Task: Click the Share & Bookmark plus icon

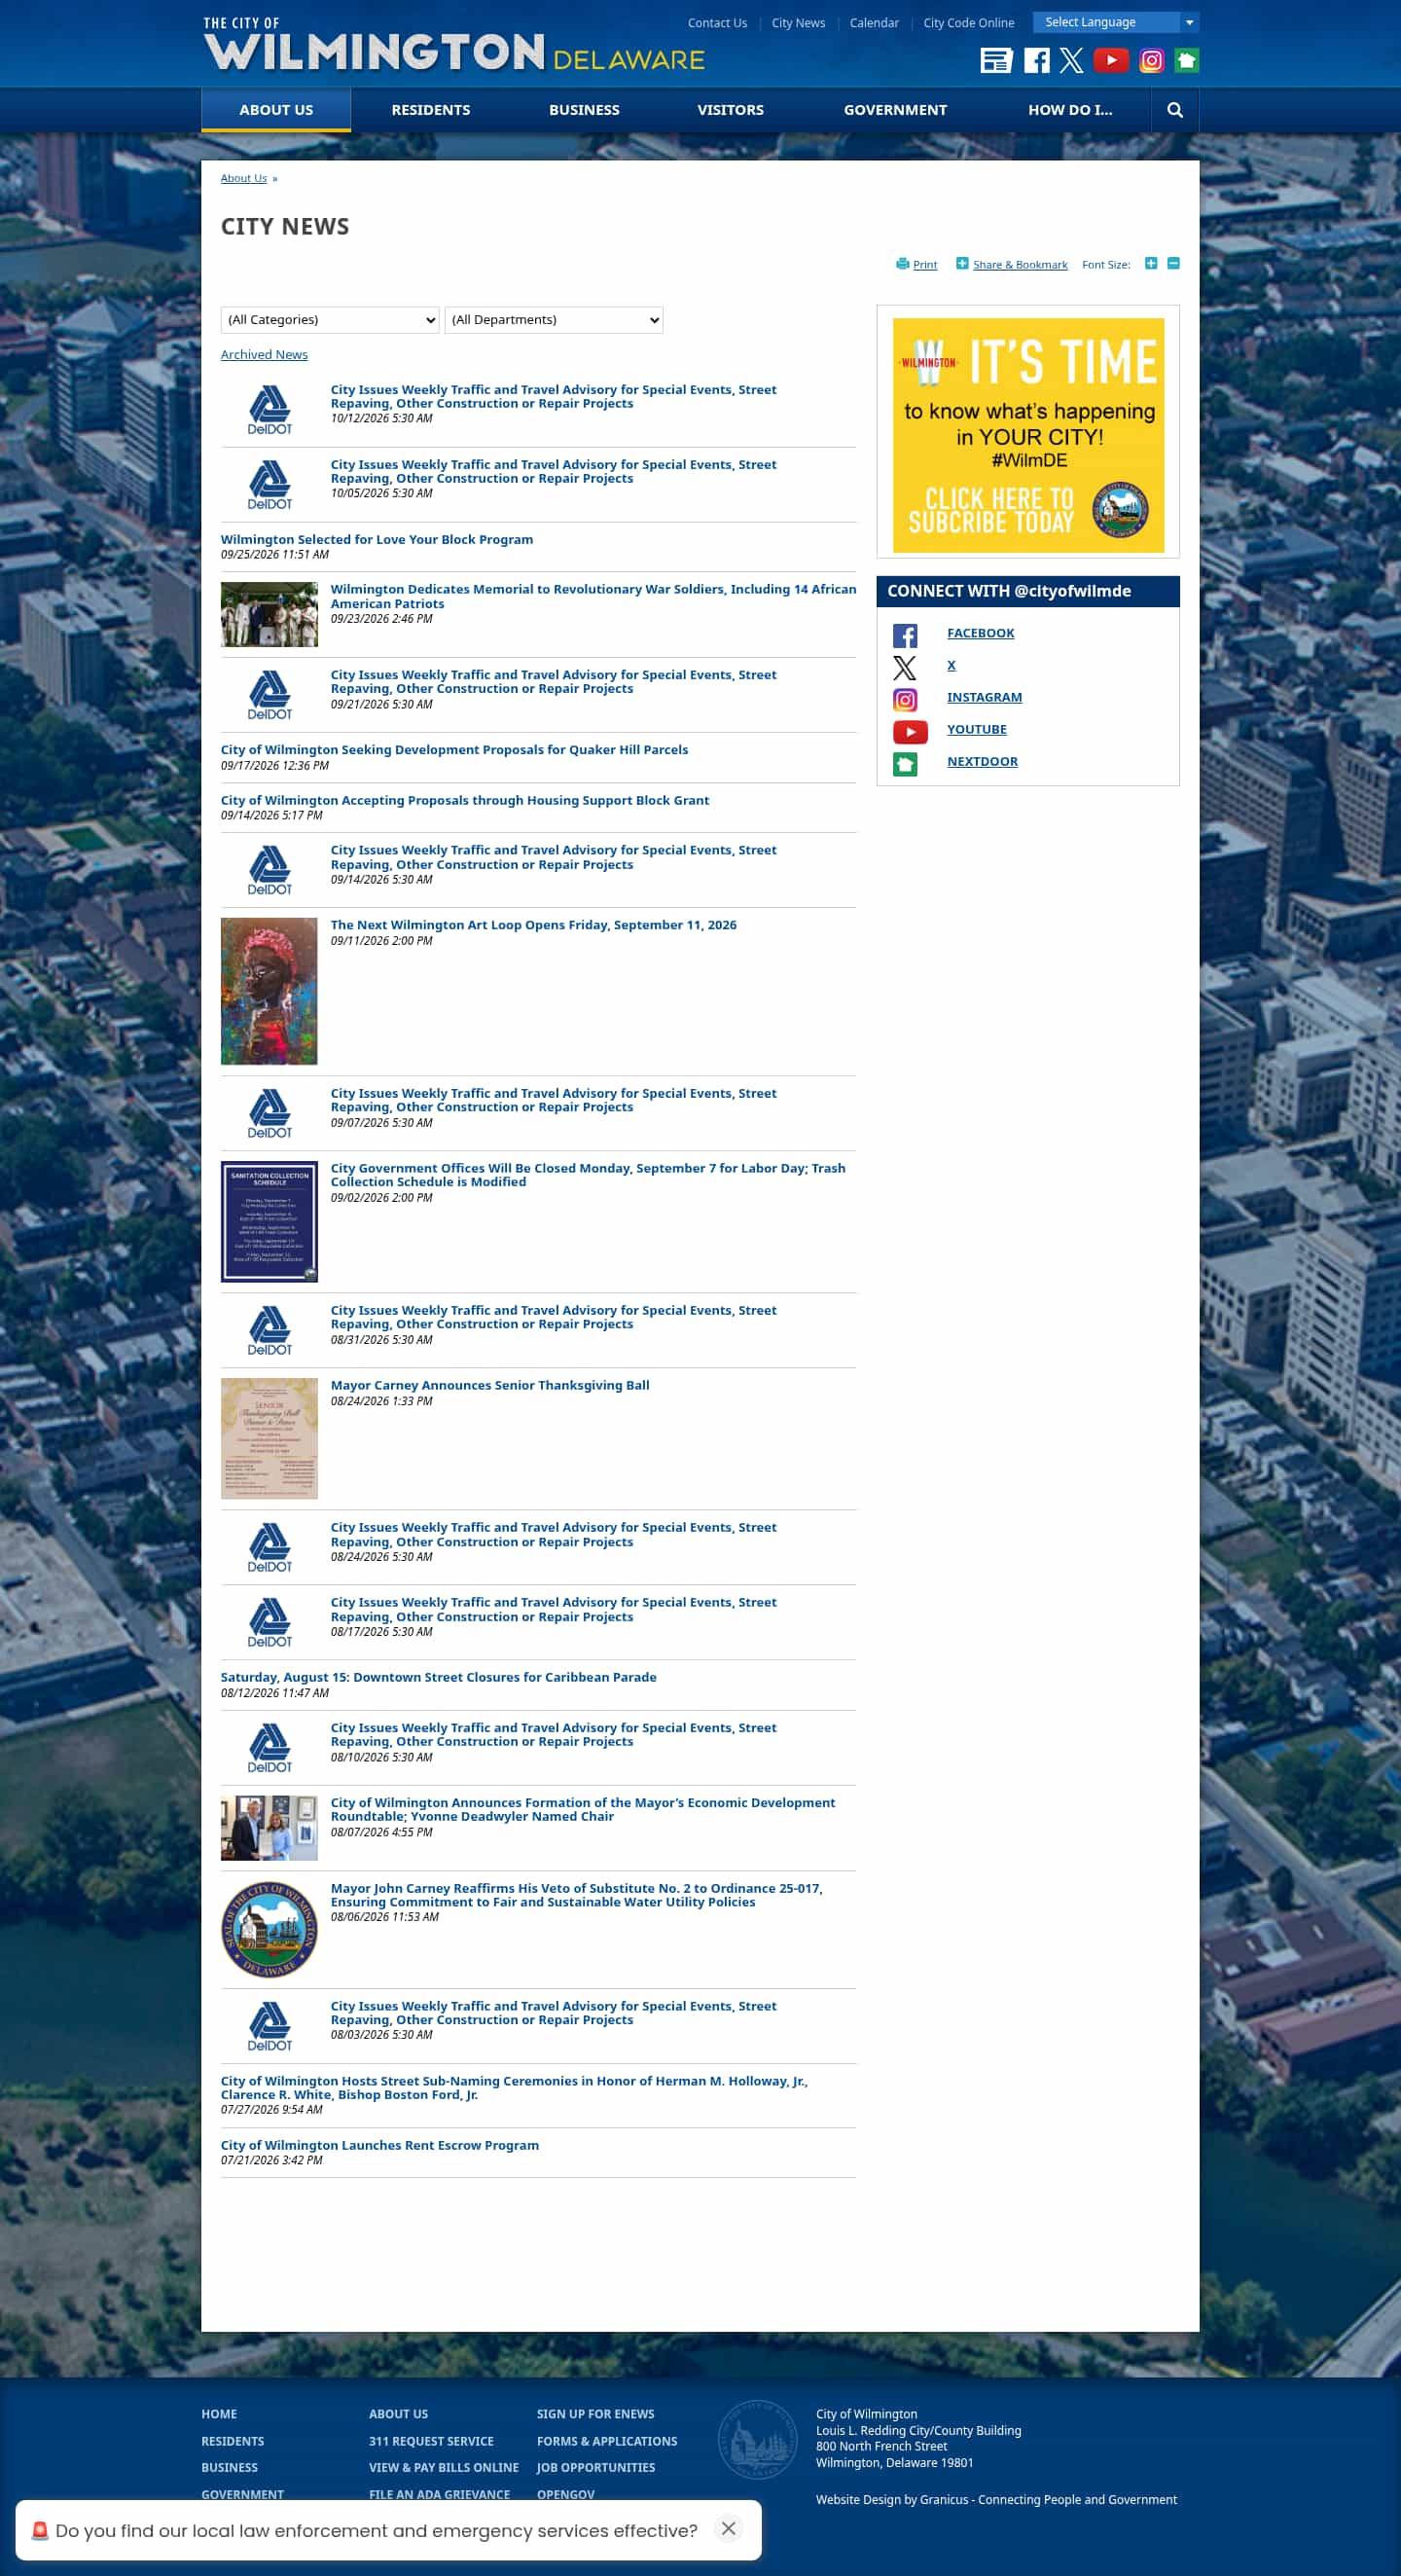Action: point(962,264)
